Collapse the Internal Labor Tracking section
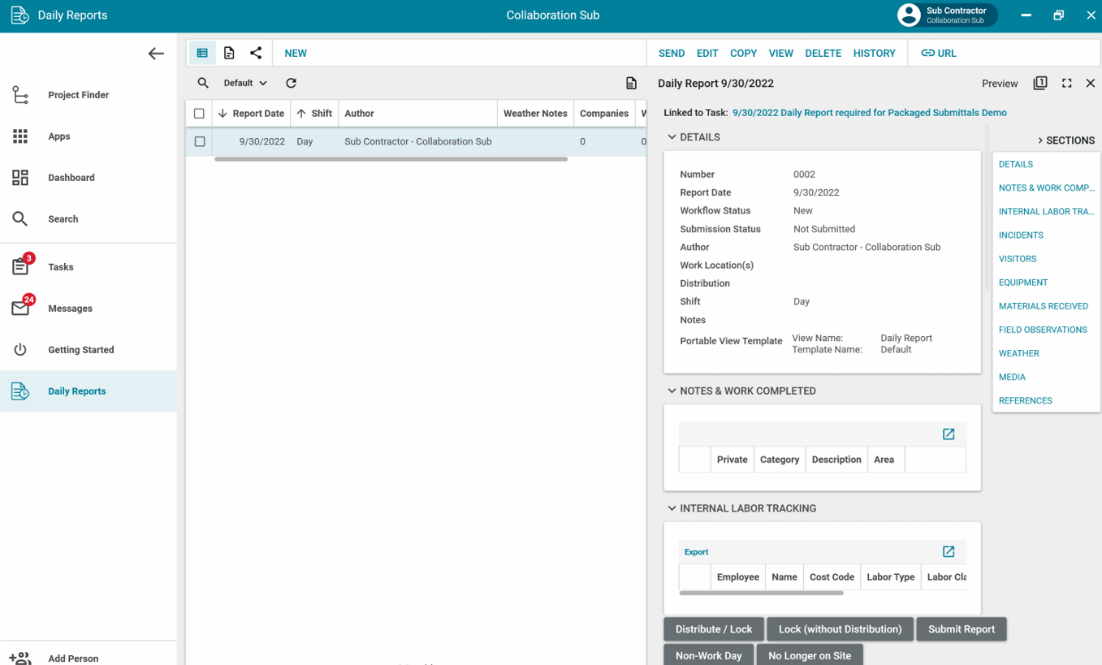 [x=672, y=508]
